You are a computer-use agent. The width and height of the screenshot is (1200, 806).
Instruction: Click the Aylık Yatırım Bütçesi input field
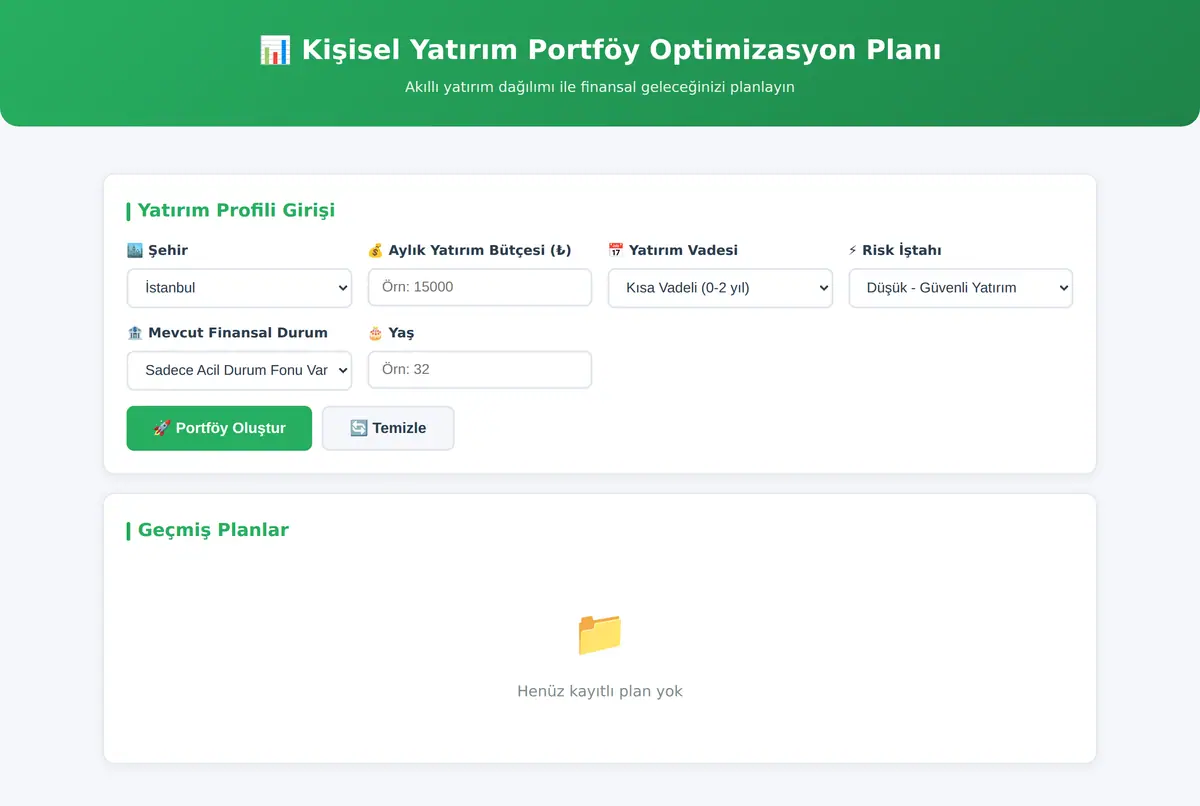(480, 287)
